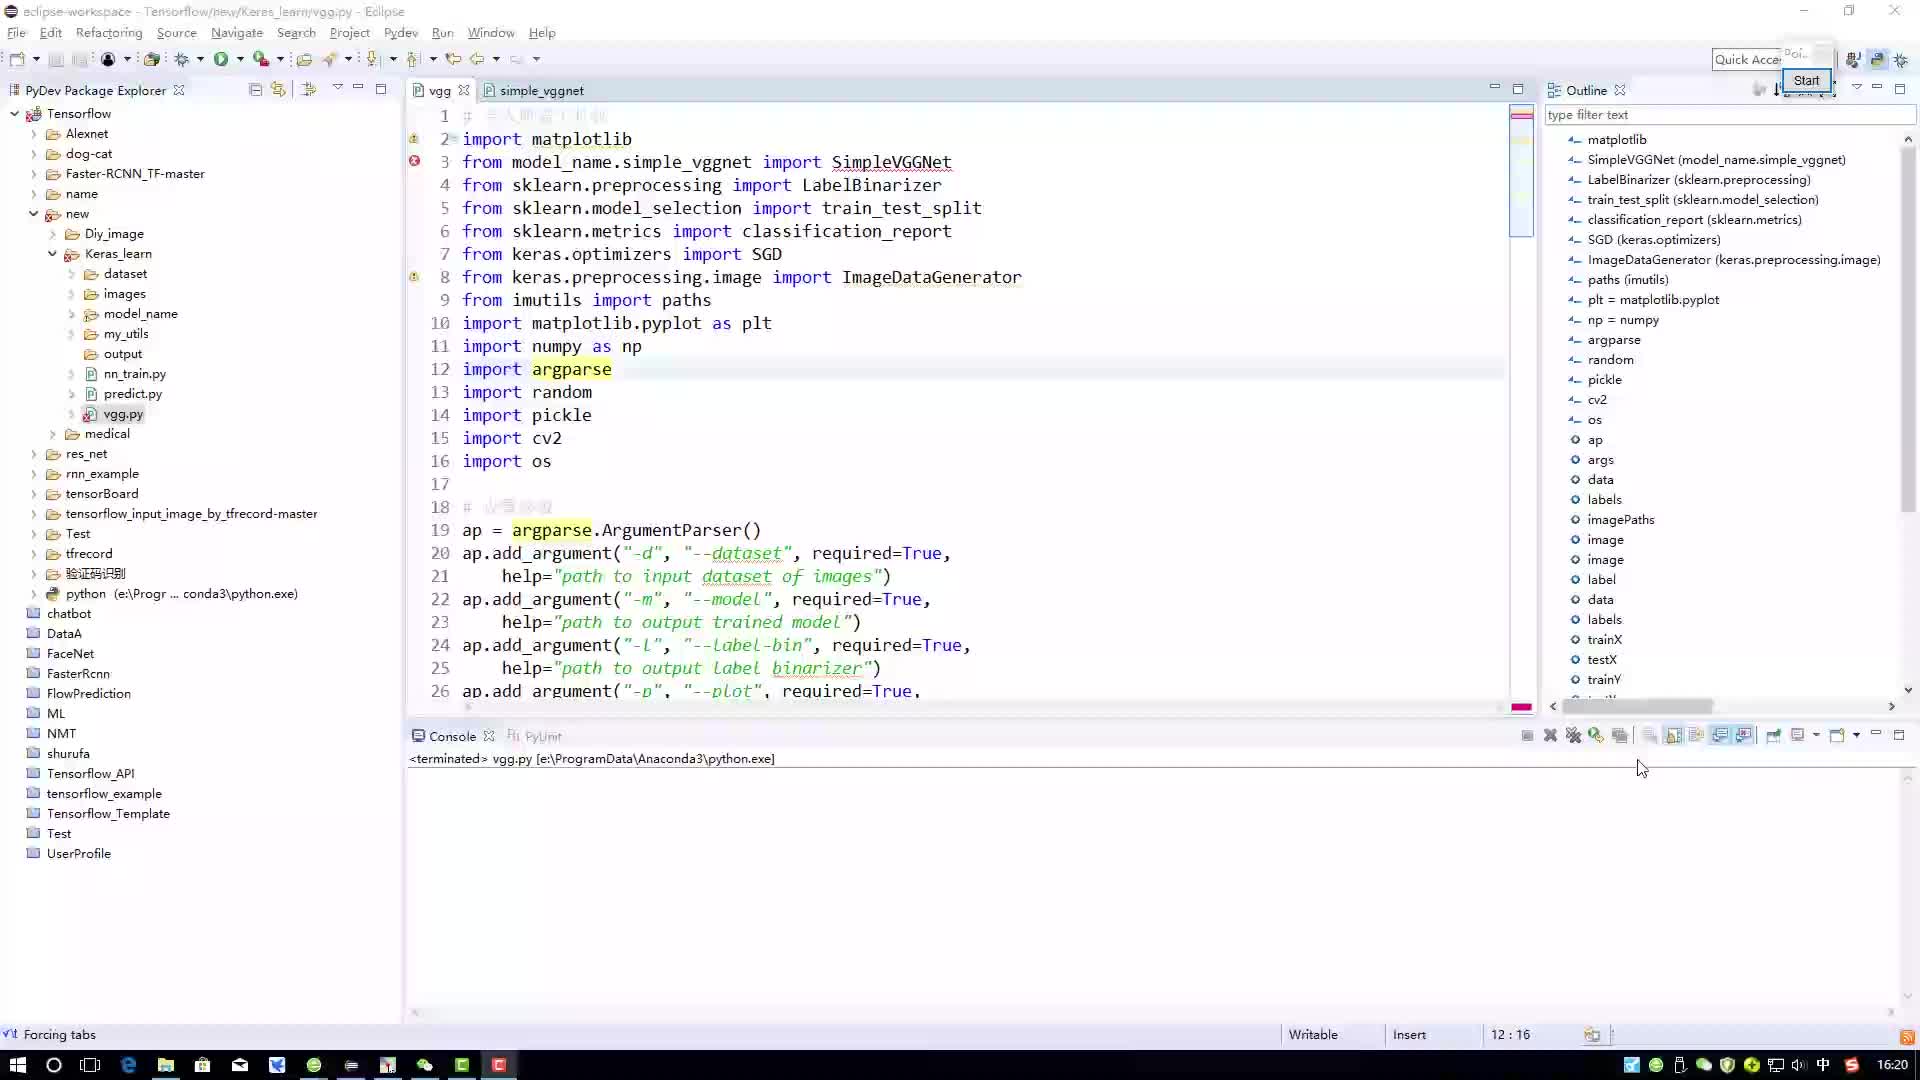This screenshot has width=1920, height=1080.
Task: Toggle show console when standard error changes
Action: coord(1744,735)
